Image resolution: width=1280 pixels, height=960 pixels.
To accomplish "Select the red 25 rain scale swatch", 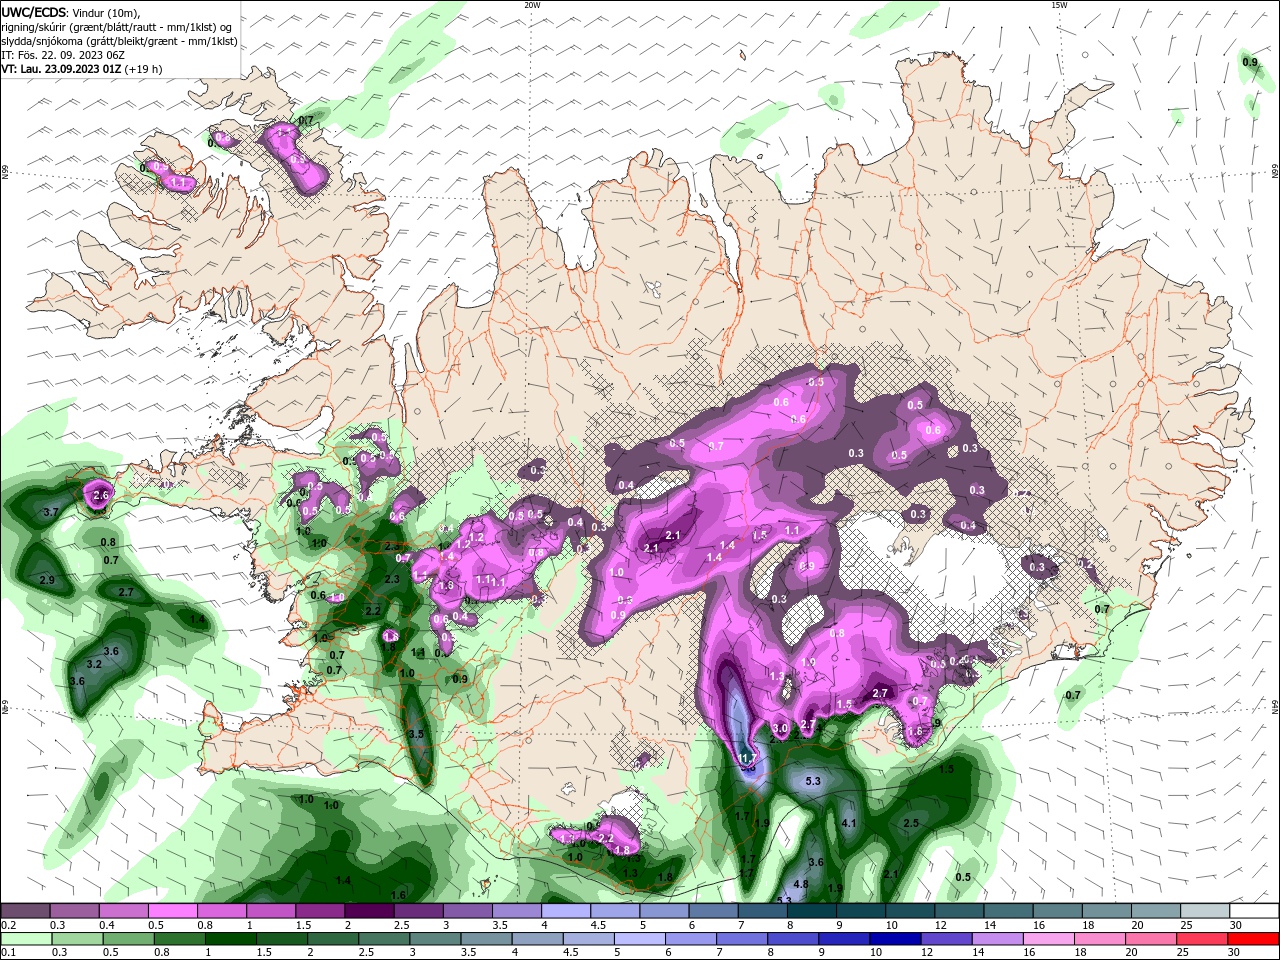I will 1203,939.
